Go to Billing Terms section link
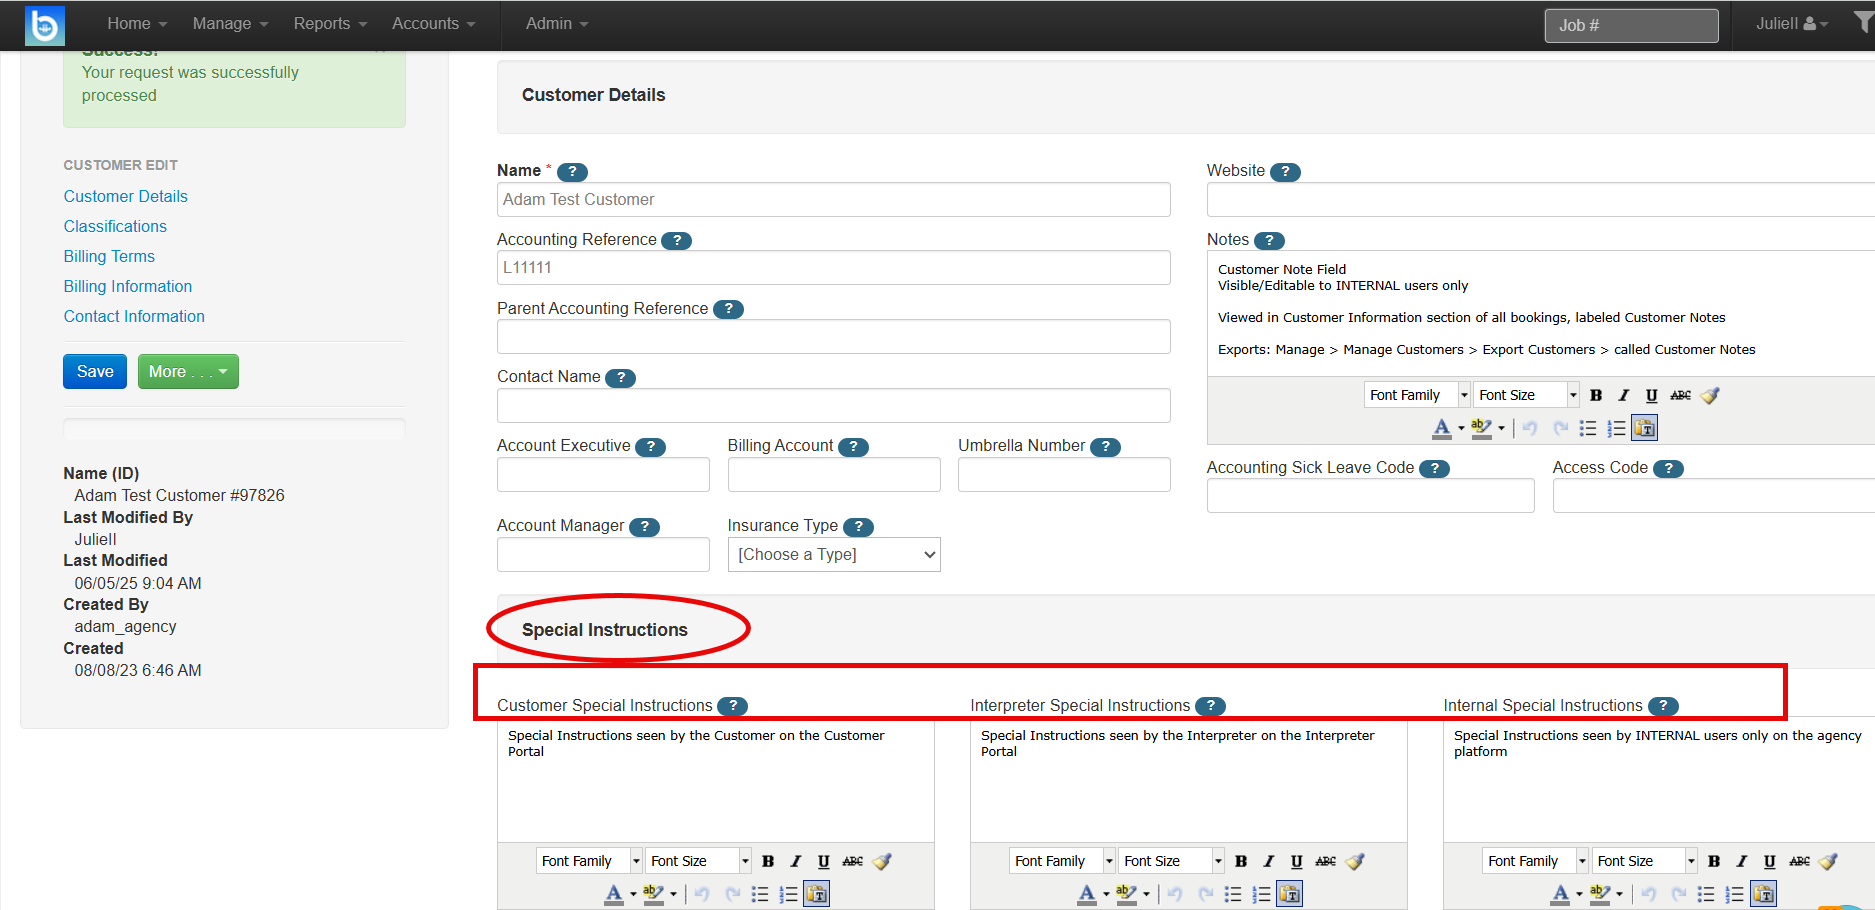This screenshot has width=1875, height=910. (x=109, y=257)
